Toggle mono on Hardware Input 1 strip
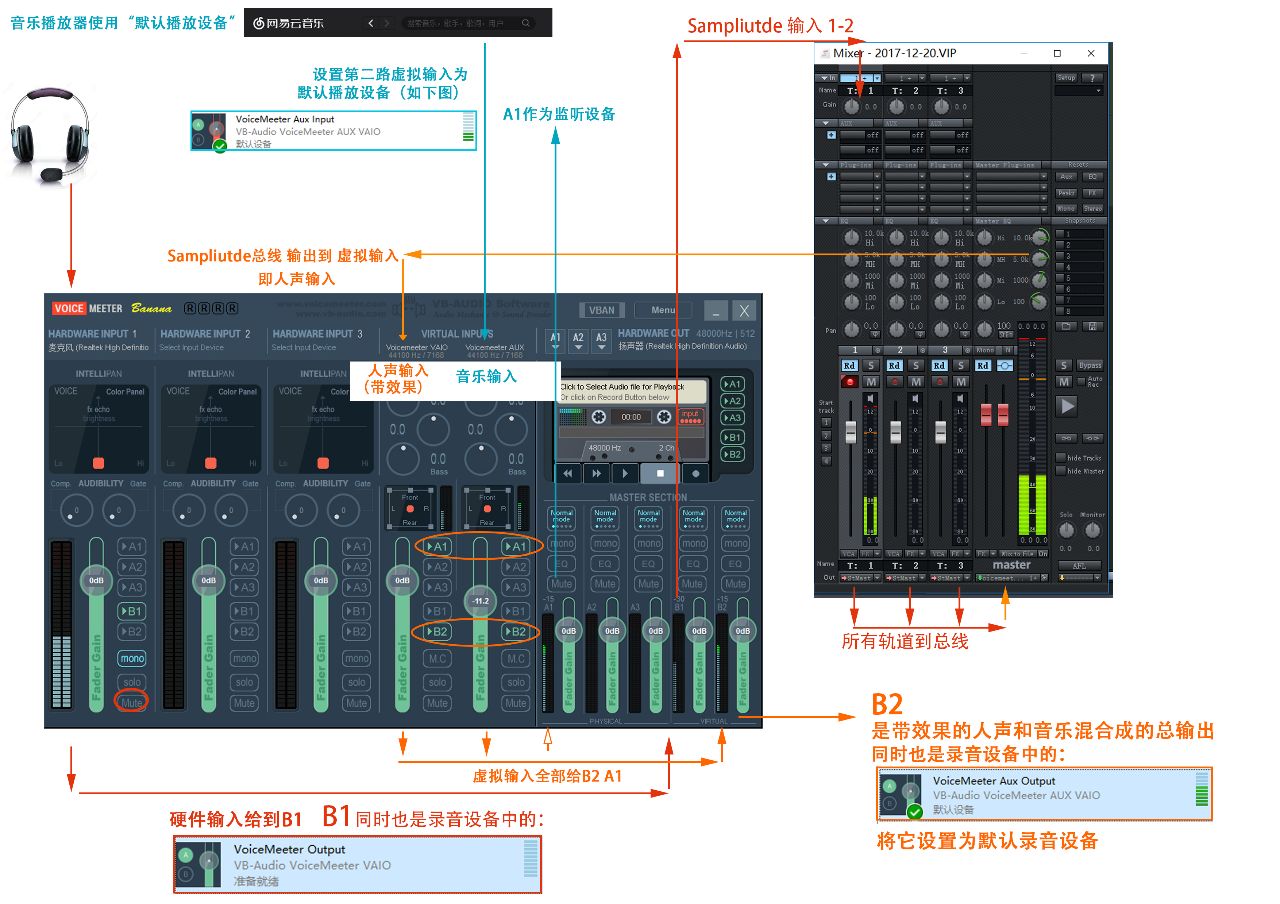1280x904 pixels. (x=131, y=658)
